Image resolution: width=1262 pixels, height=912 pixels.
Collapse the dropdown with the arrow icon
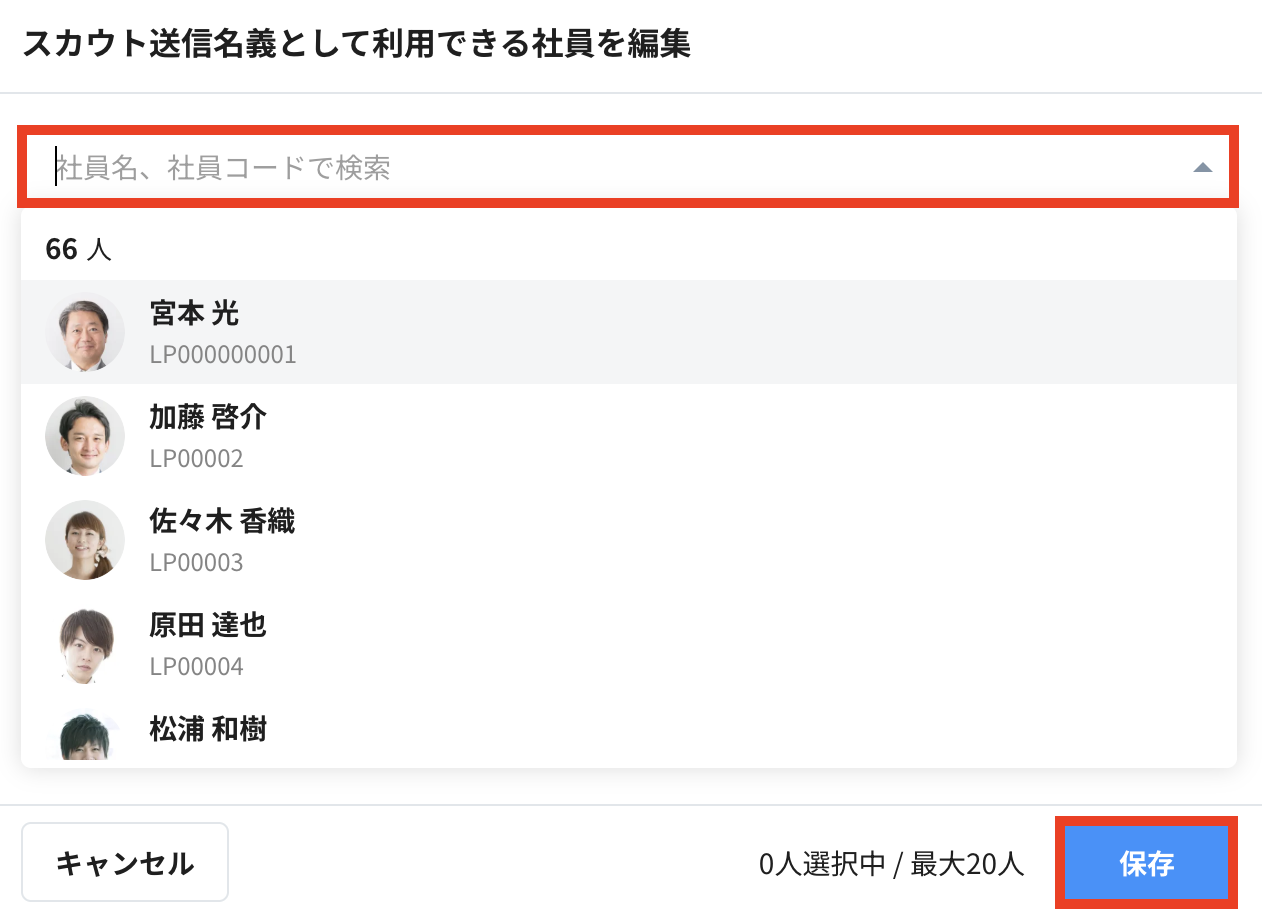click(x=1202, y=168)
